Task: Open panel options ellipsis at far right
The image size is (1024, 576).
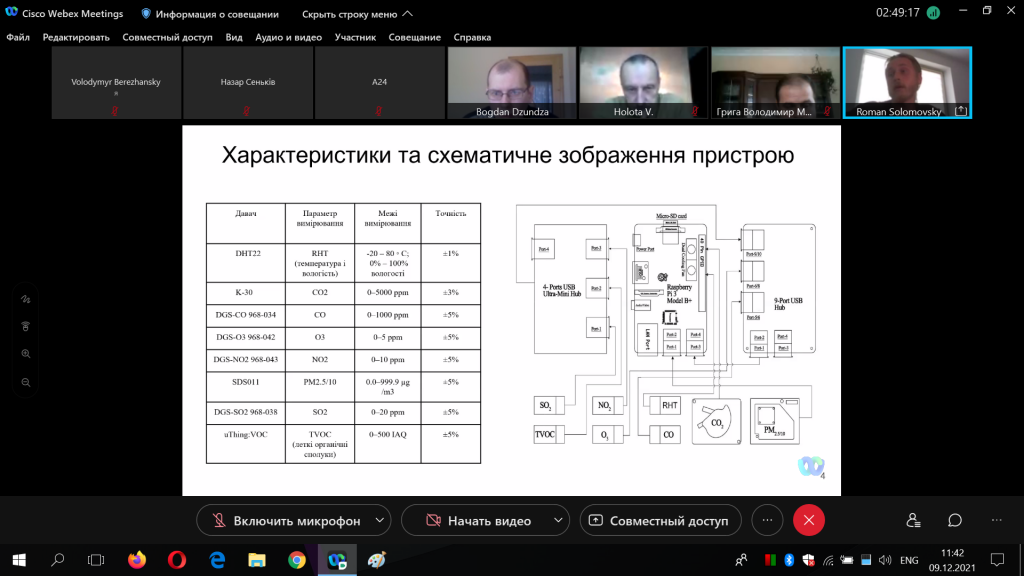Action: 997,520
